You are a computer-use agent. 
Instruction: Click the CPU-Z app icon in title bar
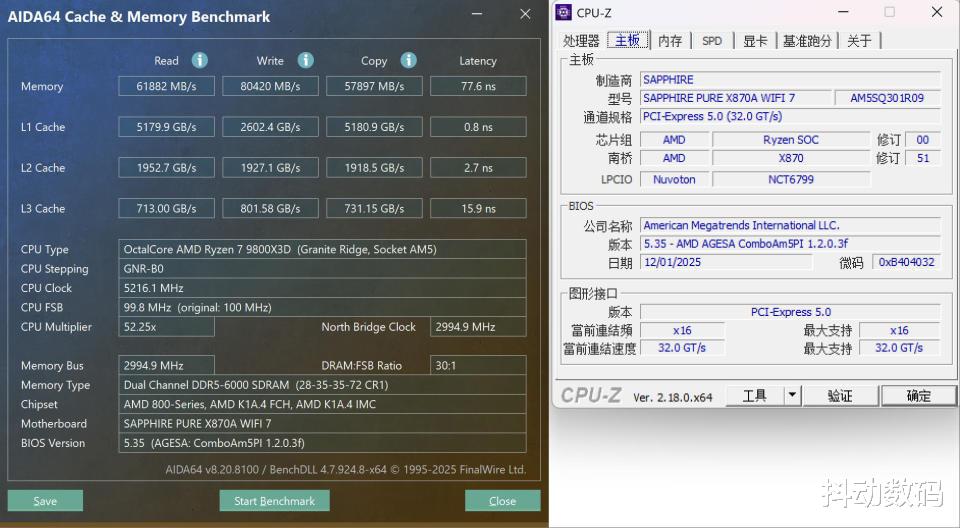[x=563, y=12]
